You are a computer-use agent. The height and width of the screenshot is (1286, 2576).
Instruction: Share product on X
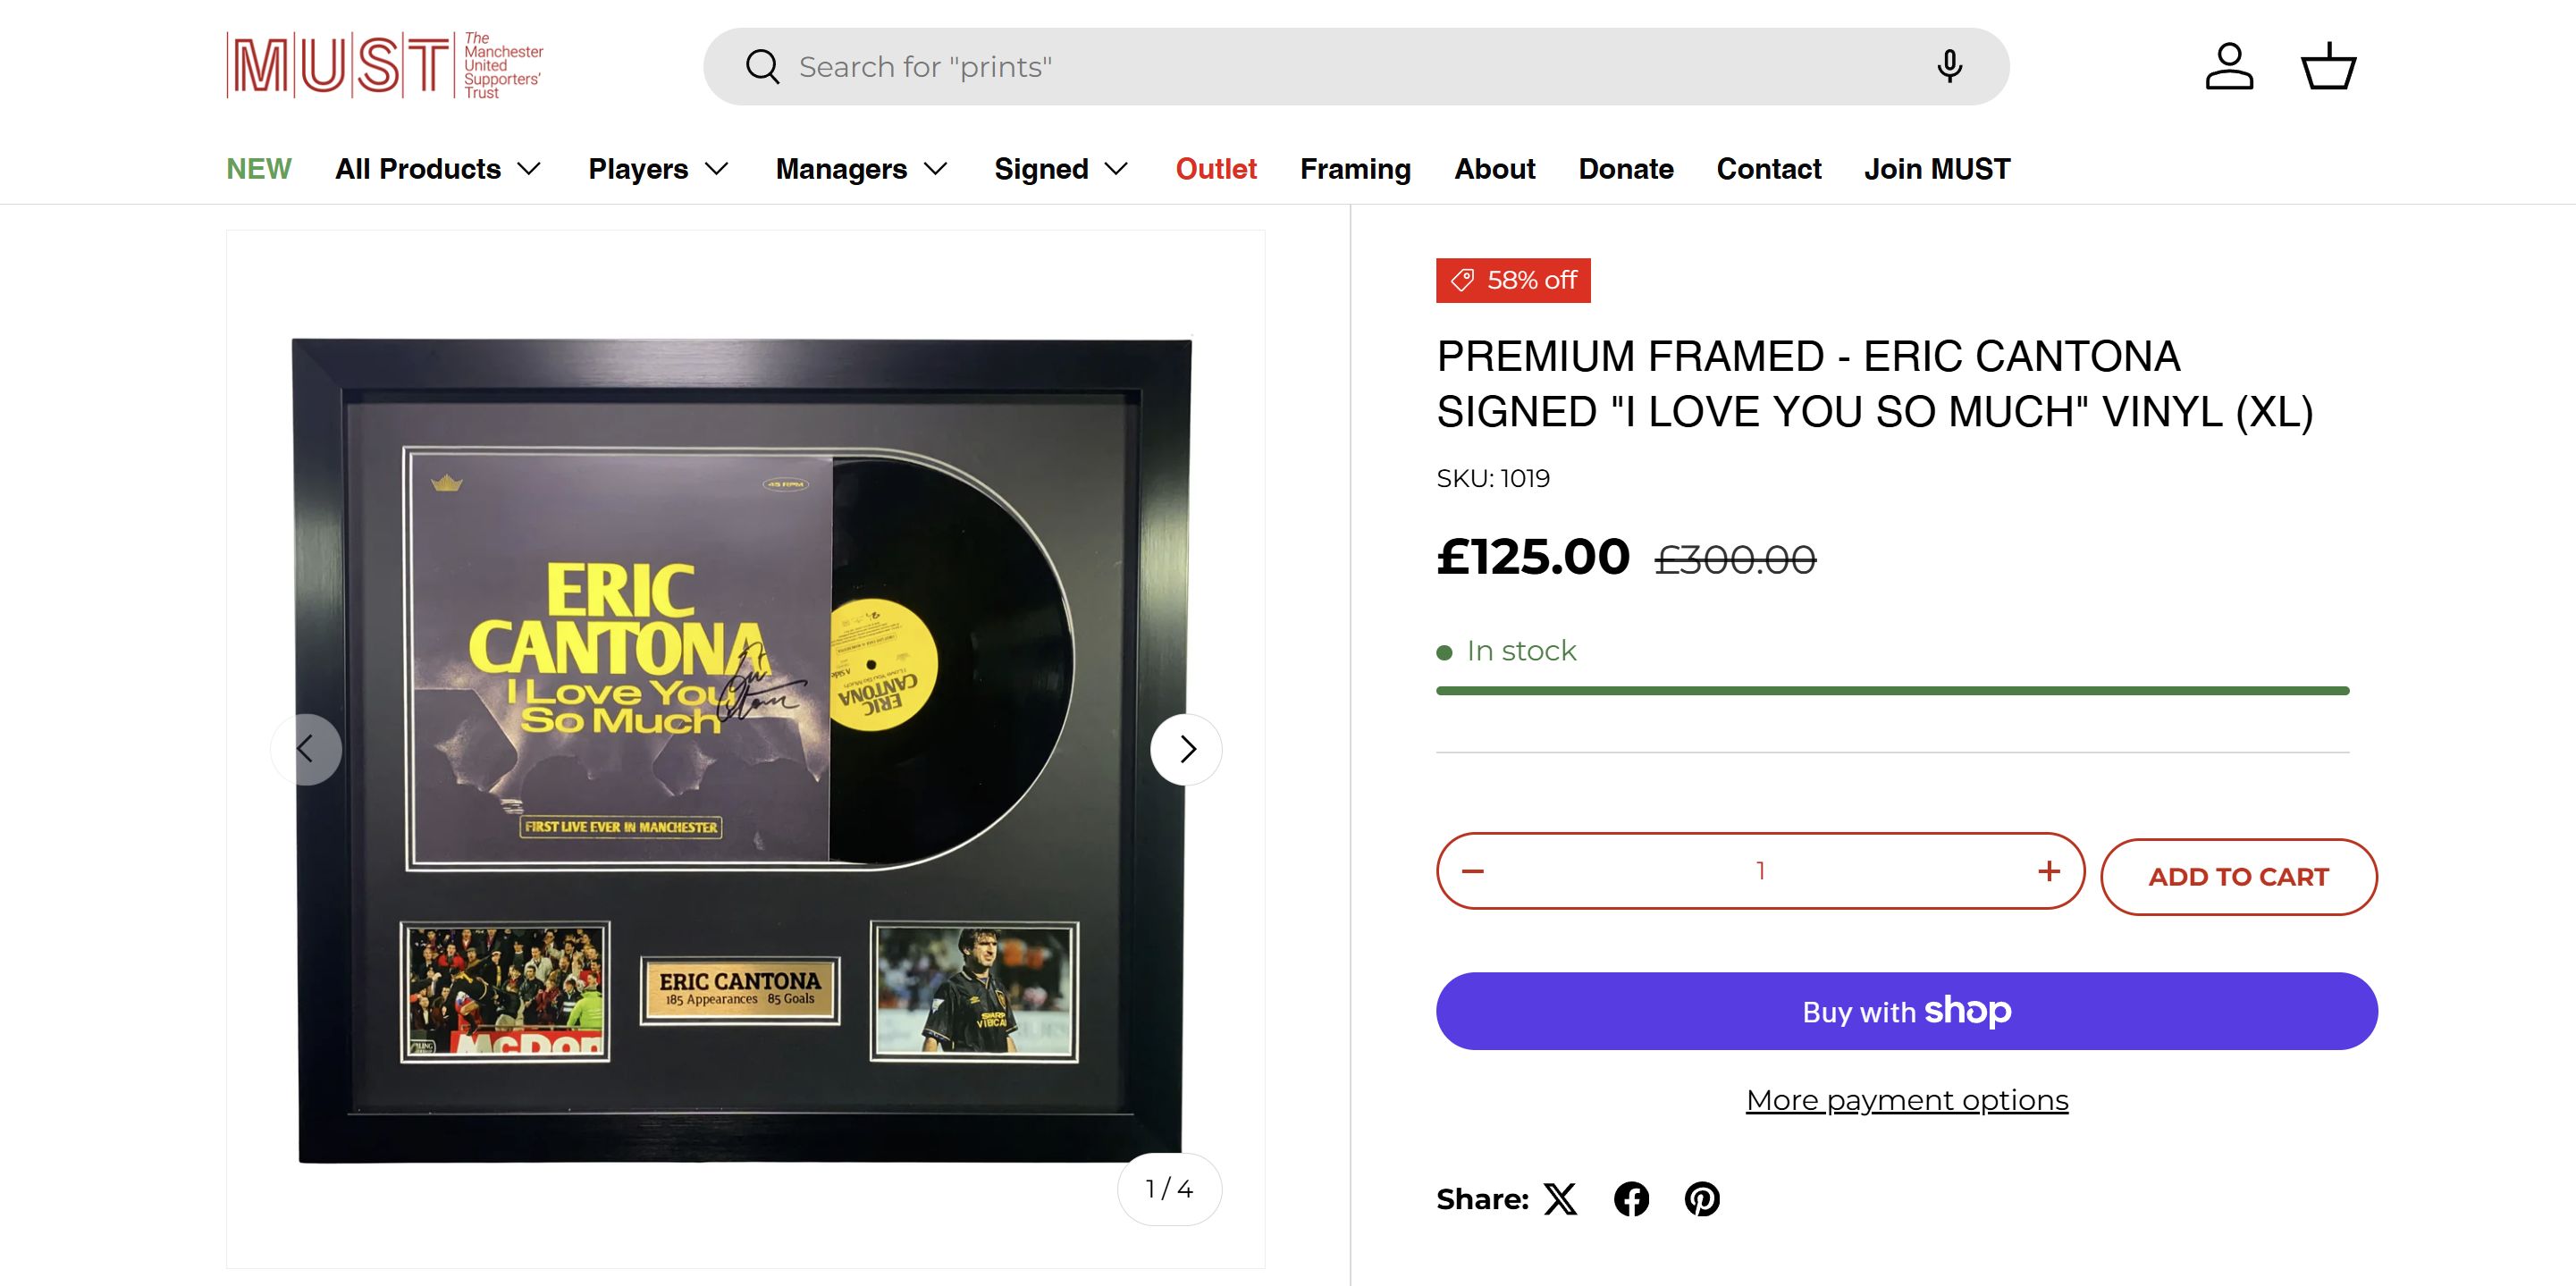pyautogui.click(x=1560, y=1198)
